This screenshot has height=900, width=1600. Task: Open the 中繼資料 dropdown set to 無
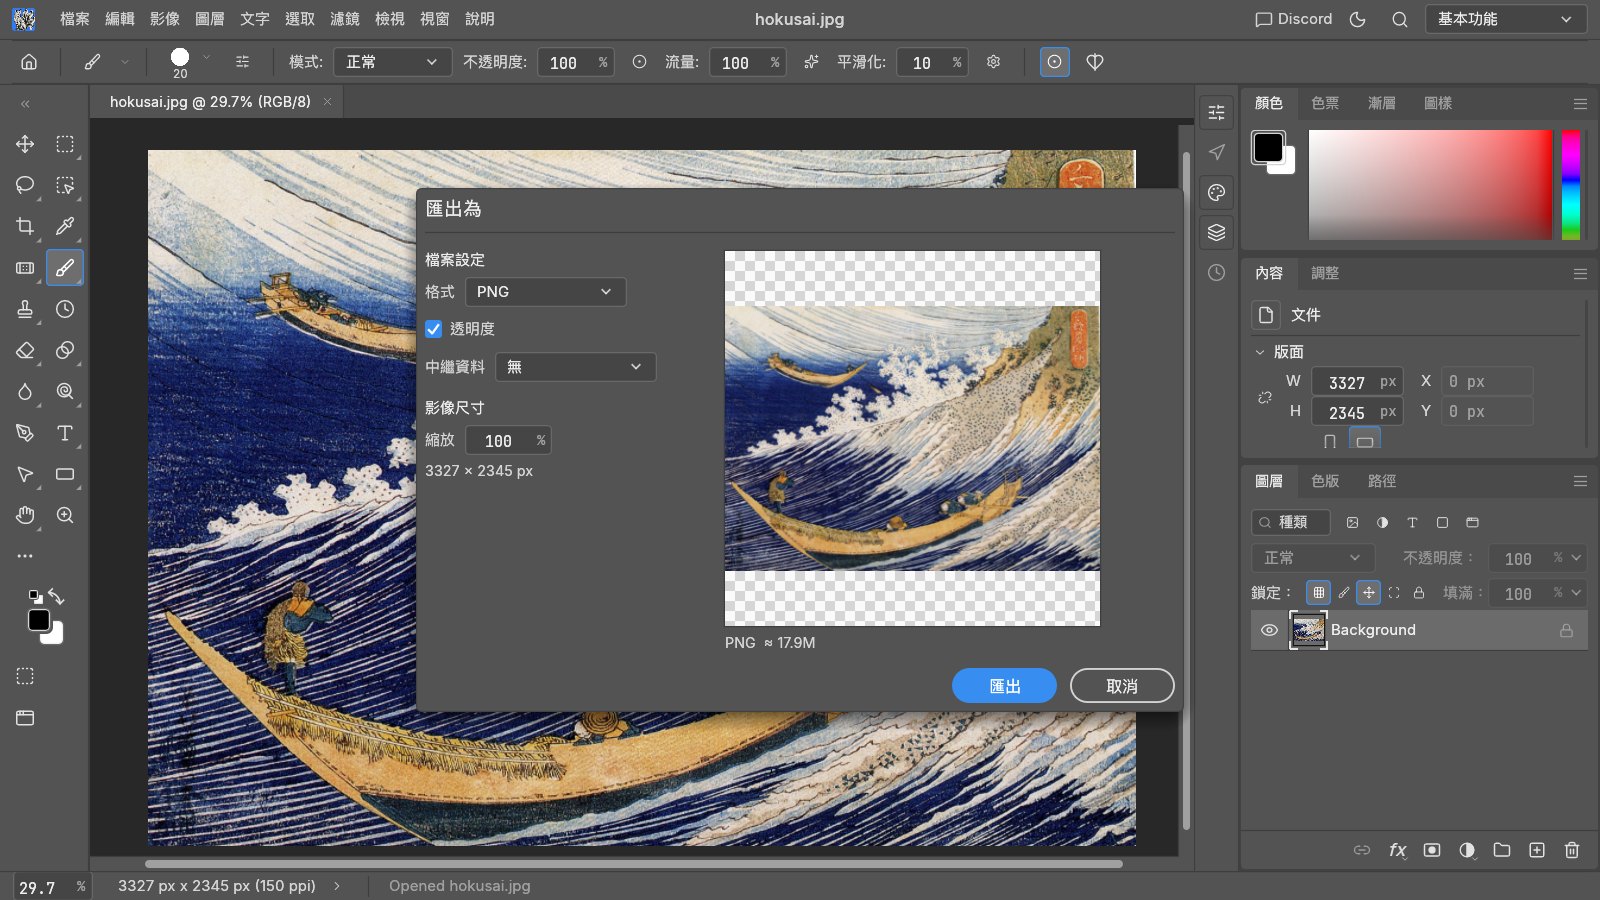(576, 367)
